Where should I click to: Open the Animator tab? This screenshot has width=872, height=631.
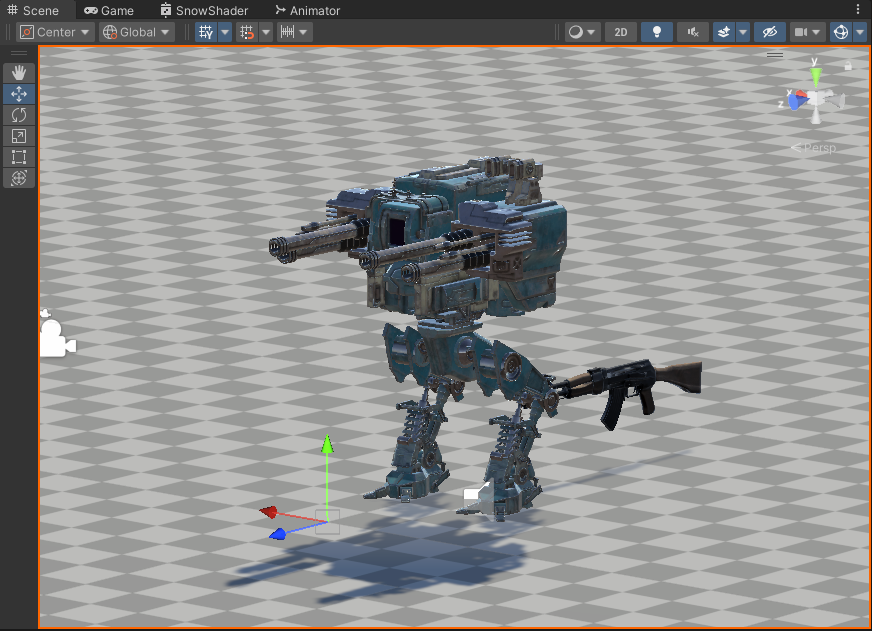coord(308,11)
